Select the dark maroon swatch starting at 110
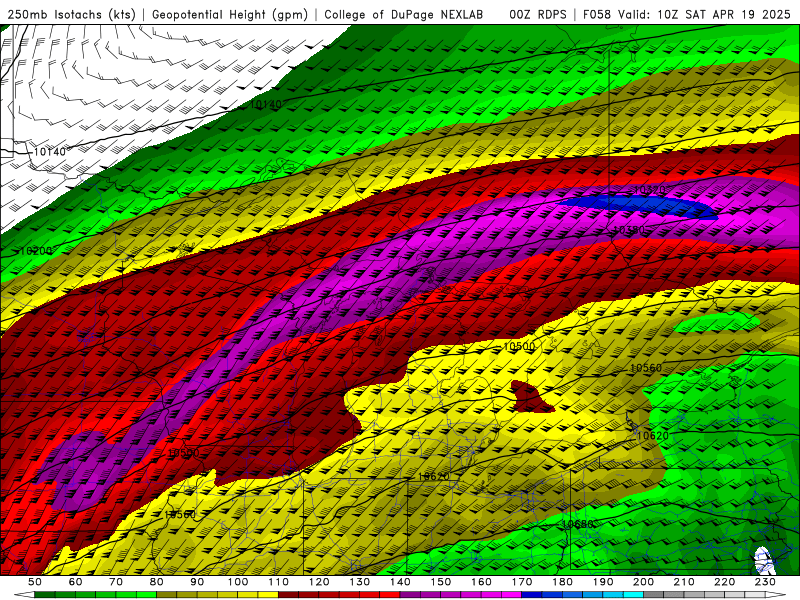The width and height of the screenshot is (800, 600). (x=289, y=595)
